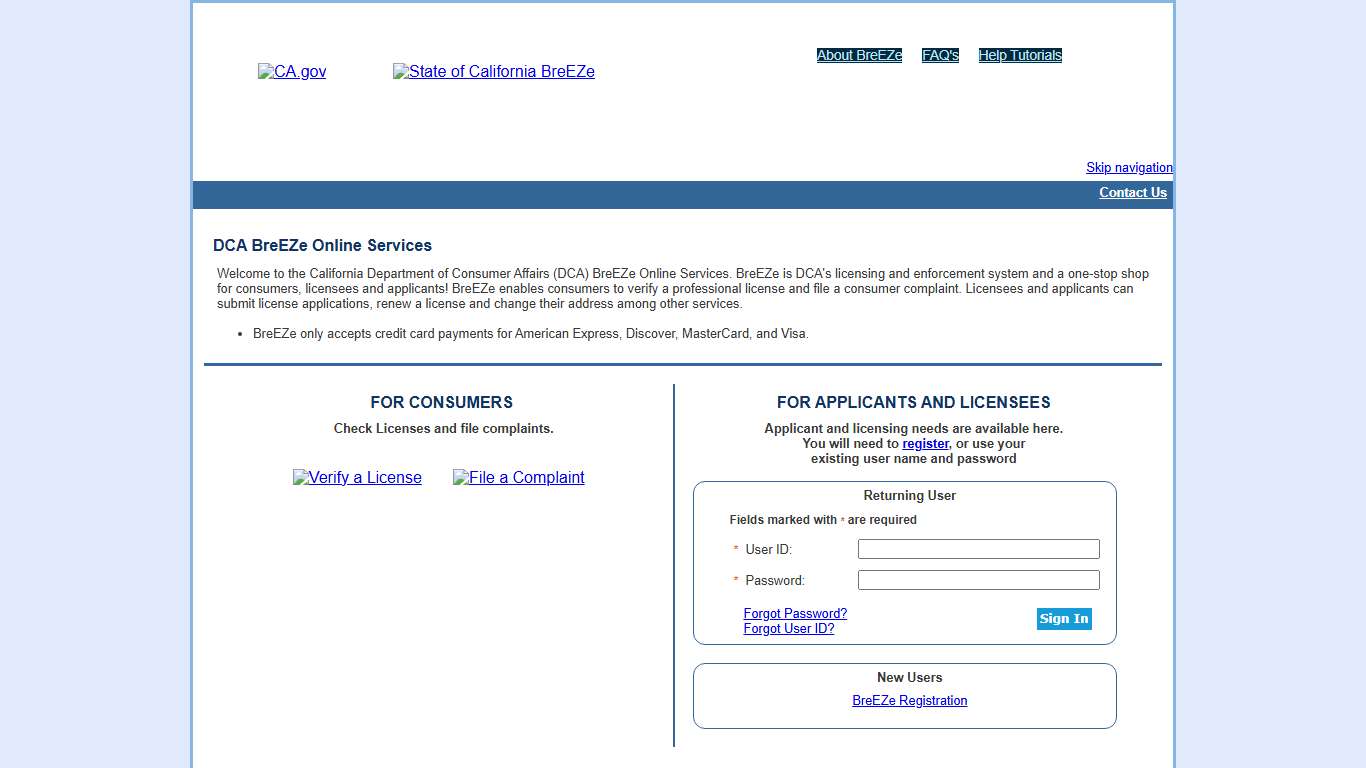Viewport: 1366px width, 768px height.
Task: Focus the User ID input field
Action: point(978,549)
